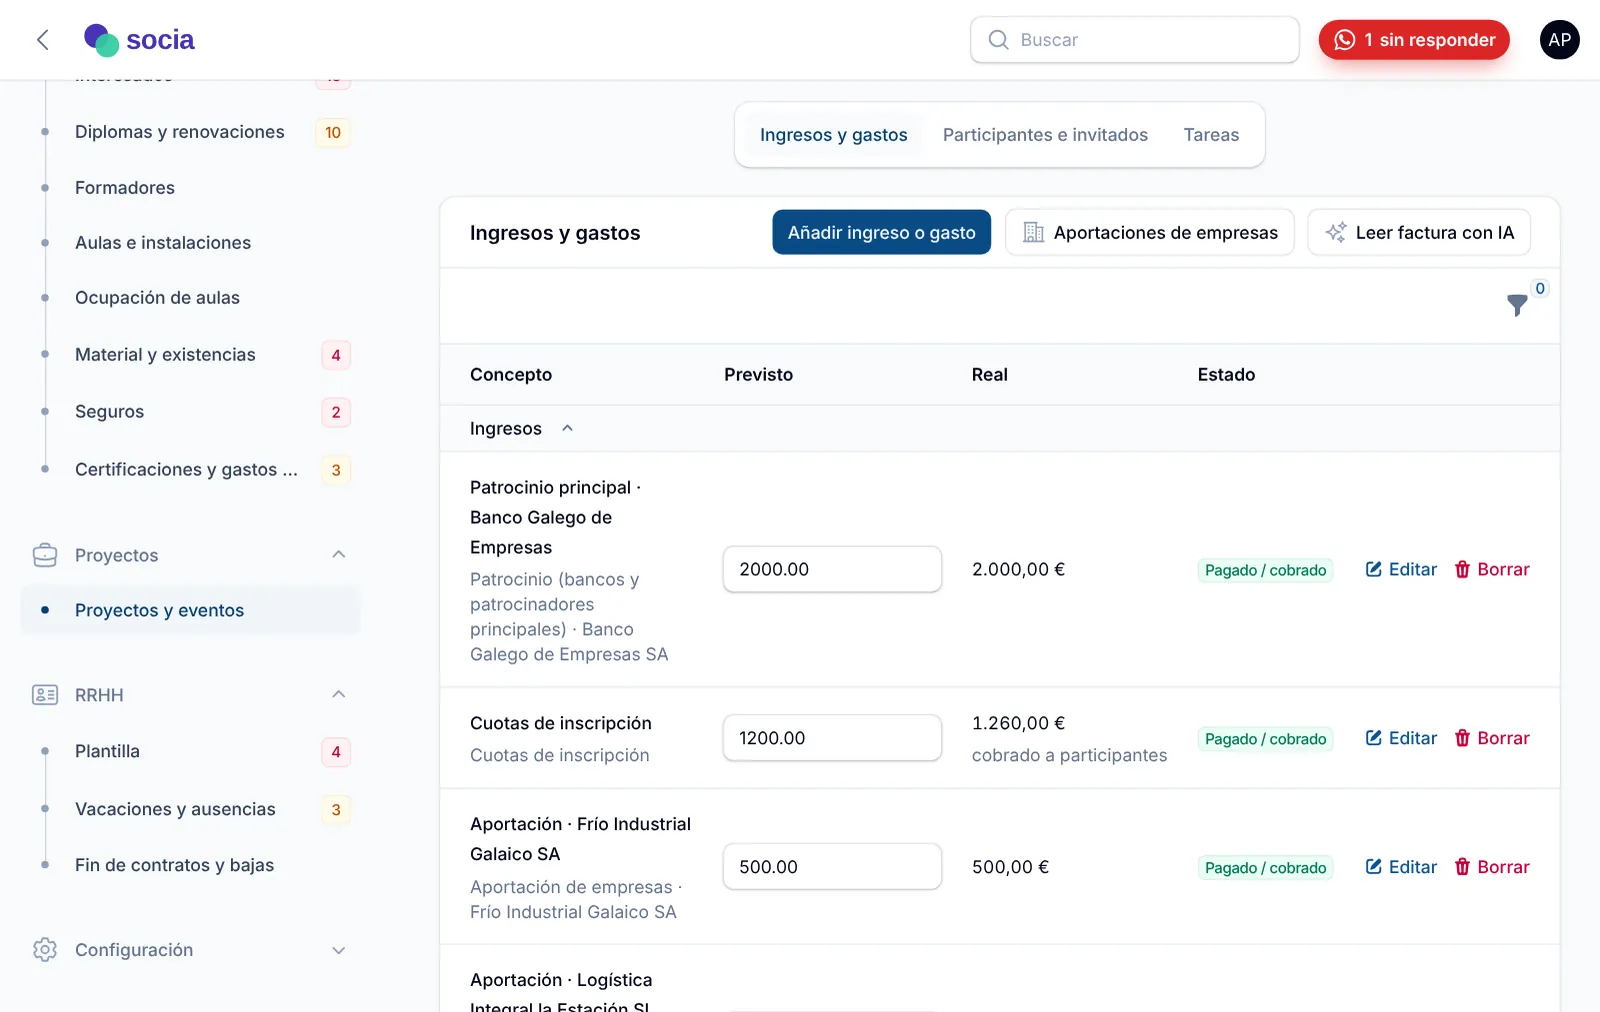Open Material y existencias in sidebar
The image size is (1600, 1012).
coord(165,355)
